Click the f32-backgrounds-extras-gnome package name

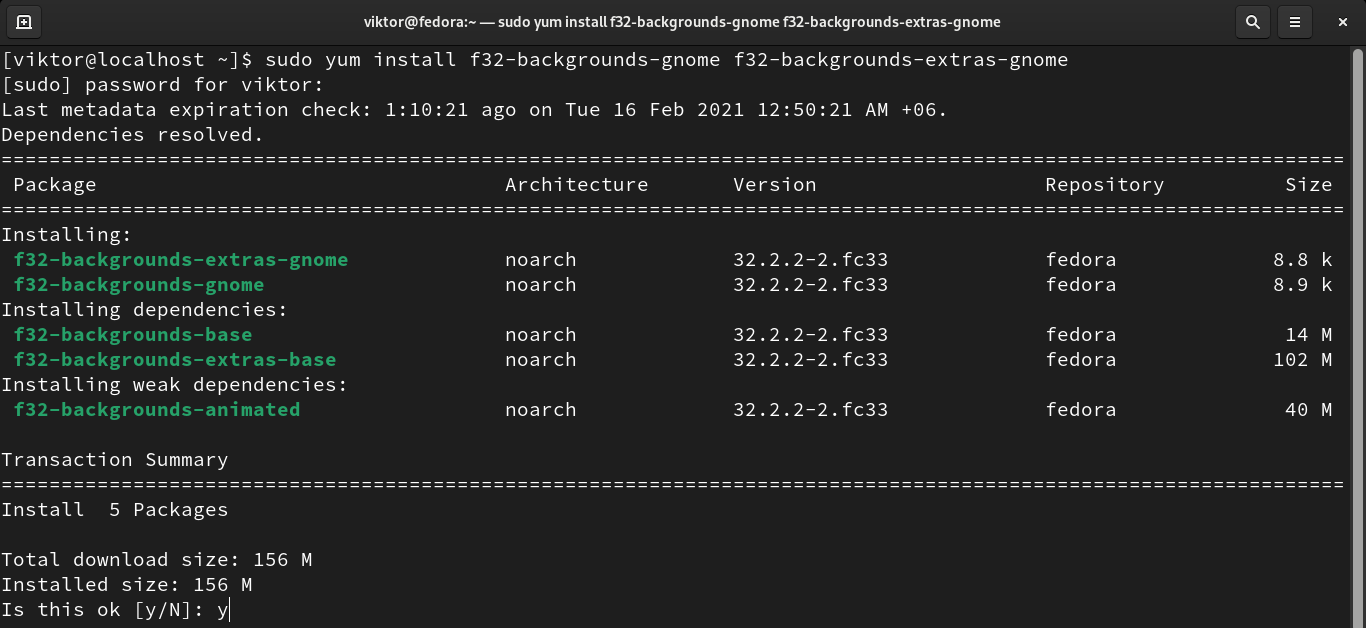point(181,260)
